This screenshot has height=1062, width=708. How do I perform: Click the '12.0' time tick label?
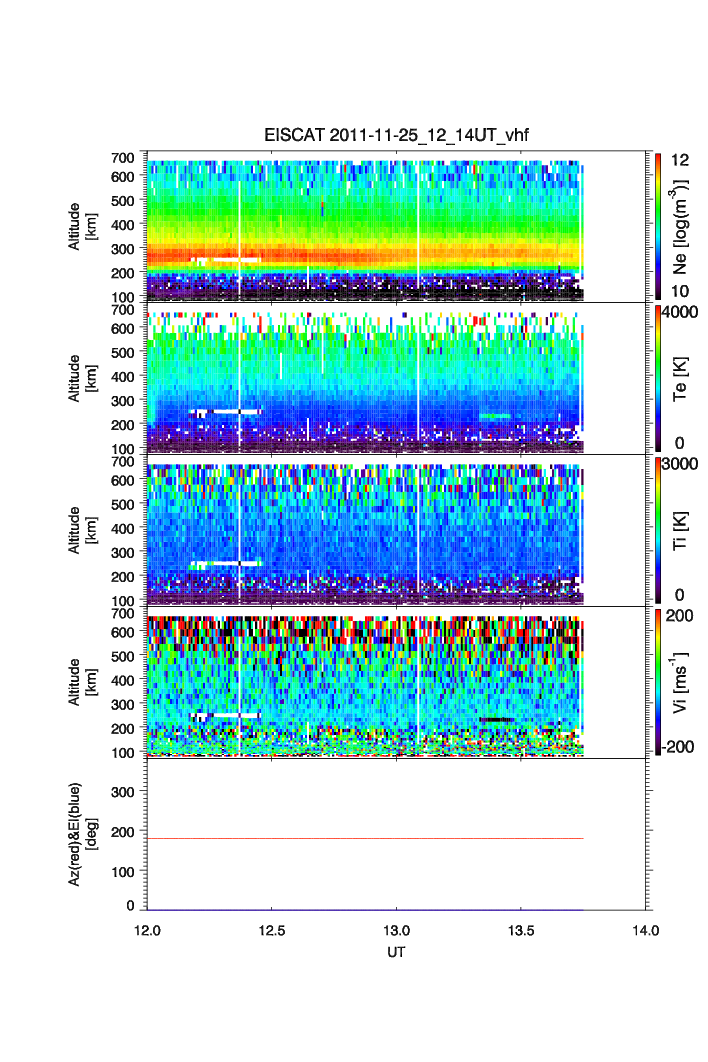[x=147, y=931]
